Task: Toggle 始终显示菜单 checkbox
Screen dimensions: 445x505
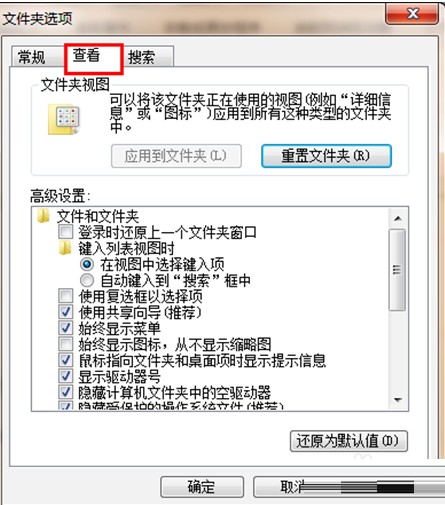Action: point(66,328)
